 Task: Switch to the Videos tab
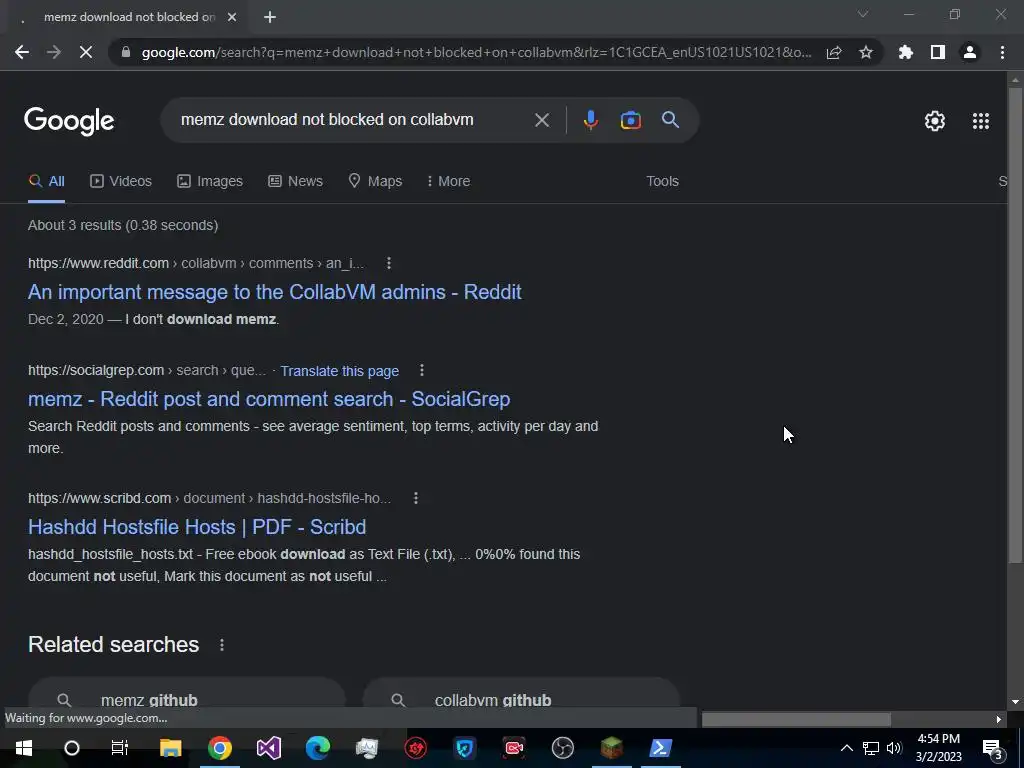[121, 181]
